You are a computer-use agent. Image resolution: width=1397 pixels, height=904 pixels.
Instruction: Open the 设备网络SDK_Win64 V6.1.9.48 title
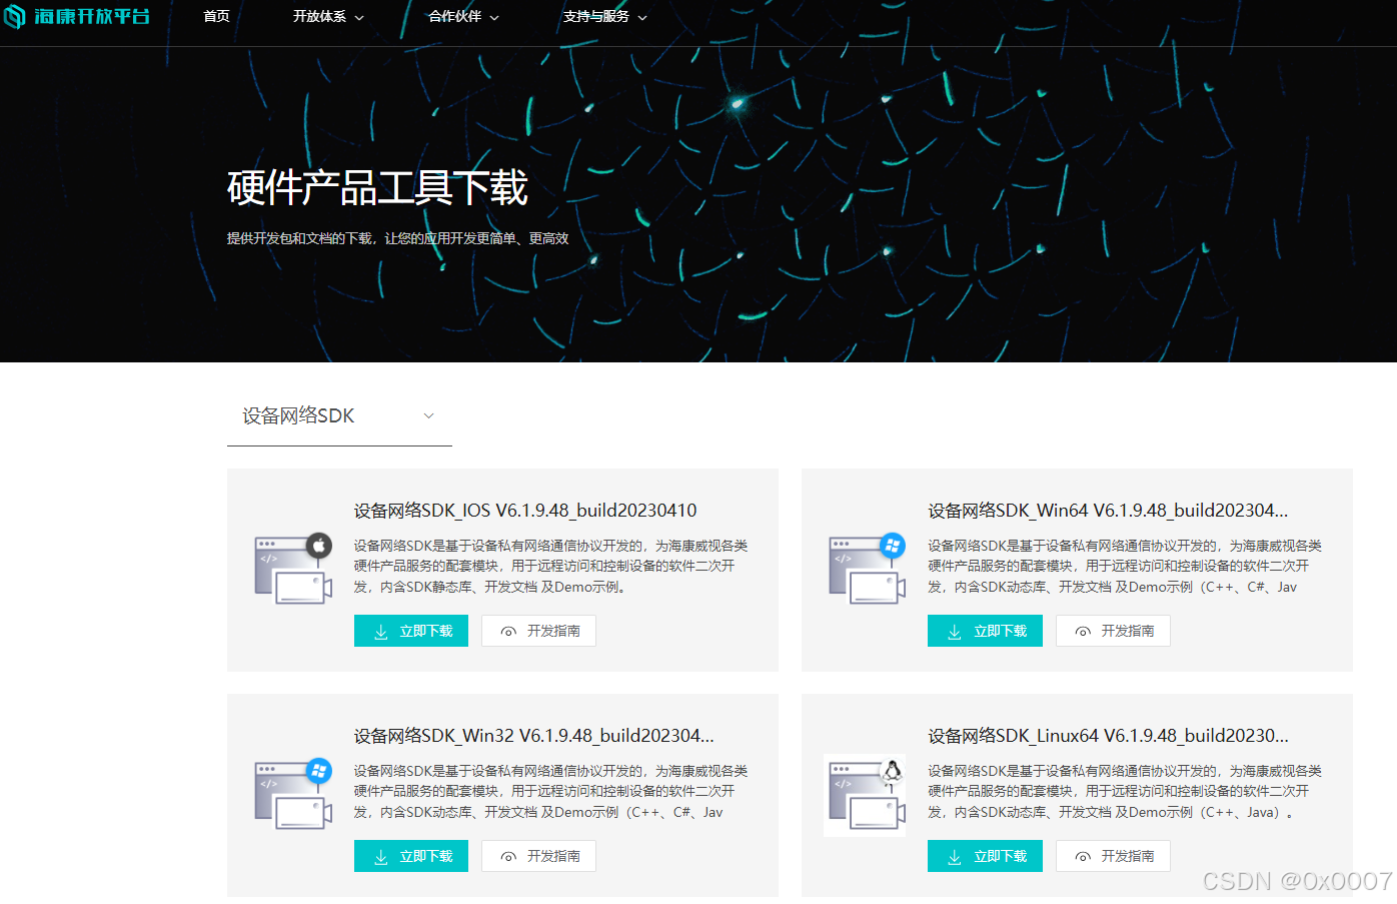1108,510
